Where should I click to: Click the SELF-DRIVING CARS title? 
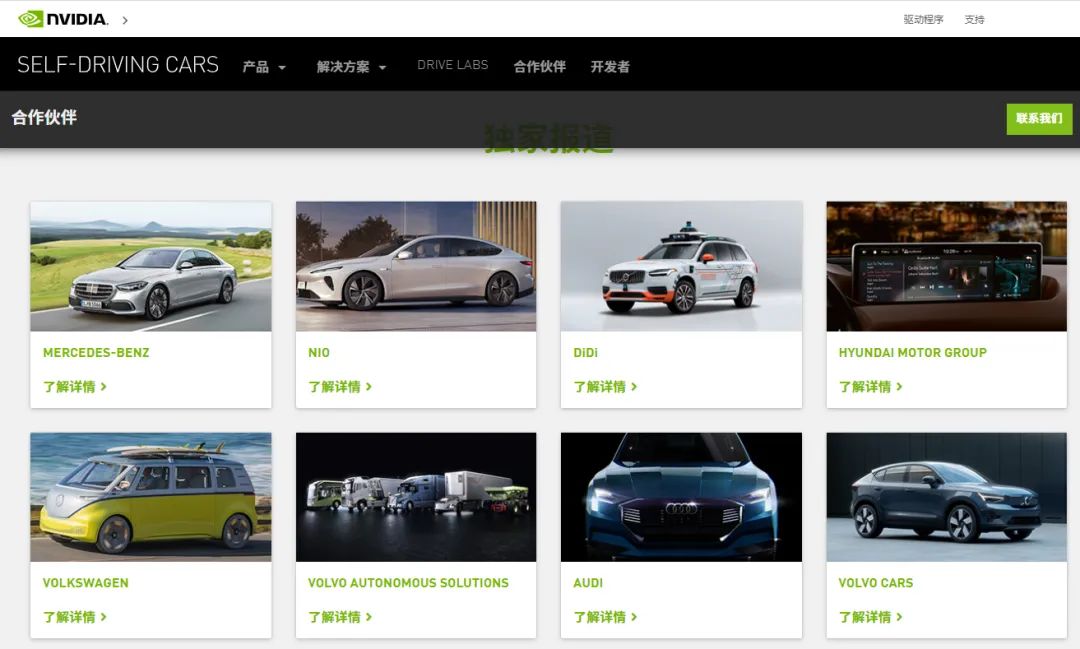point(118,65)
